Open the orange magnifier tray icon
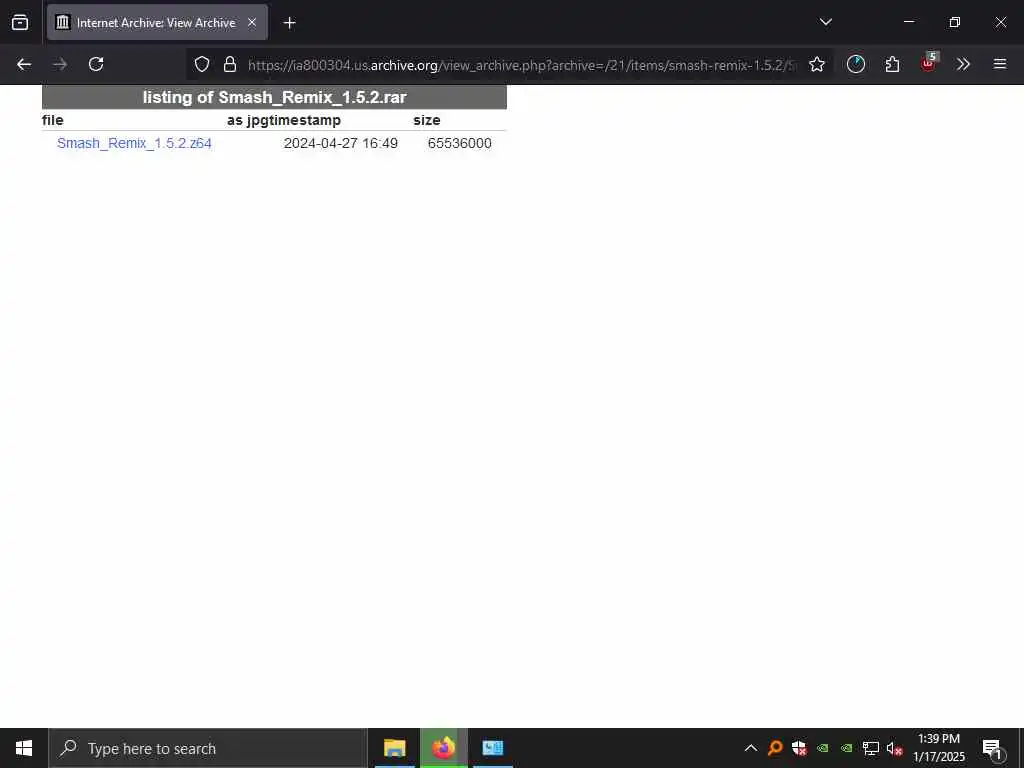This screenshot has height=768, width=1024. (x=775, y=748)
